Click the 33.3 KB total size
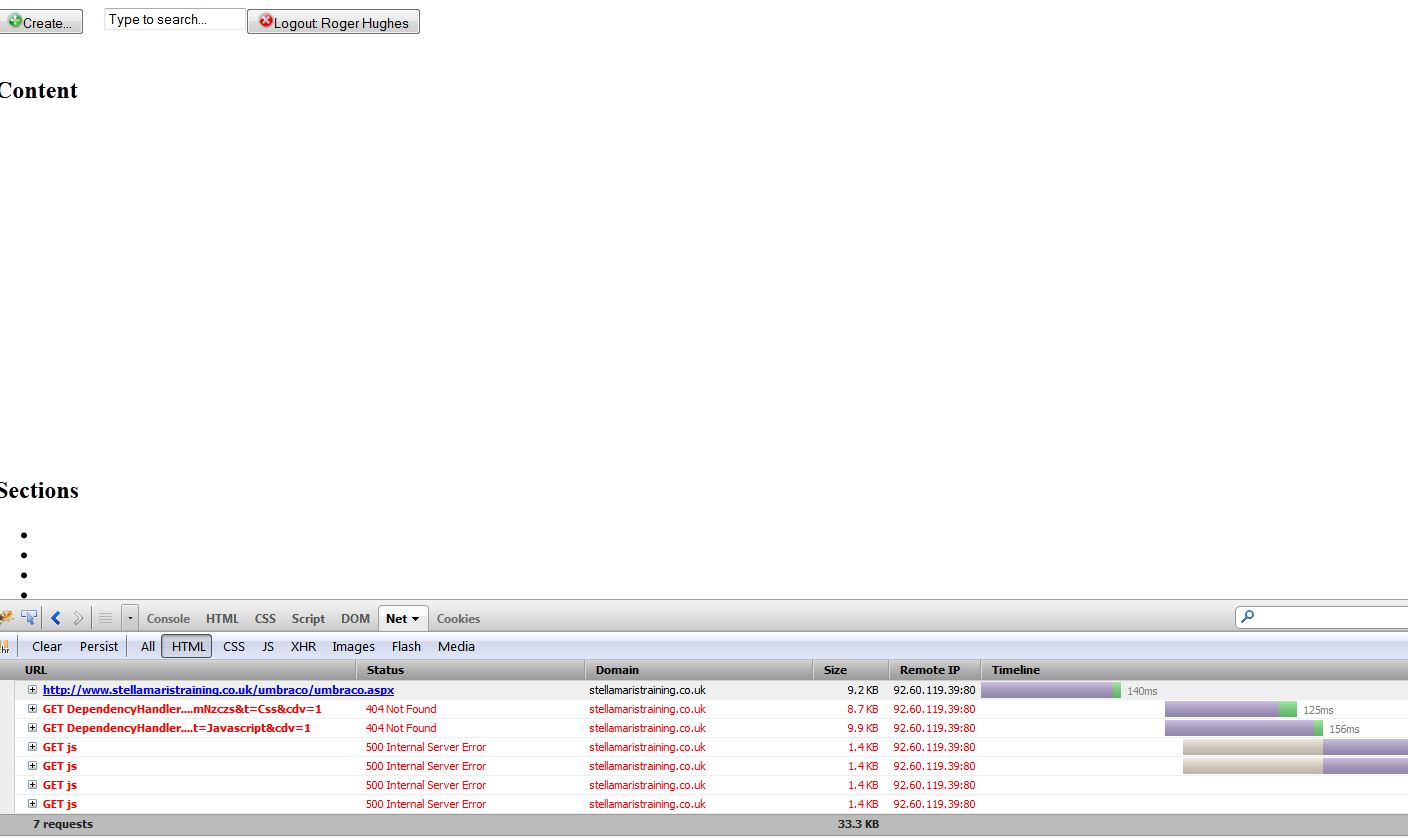This screenshot has width=1408, height=838. coord(858,824)
